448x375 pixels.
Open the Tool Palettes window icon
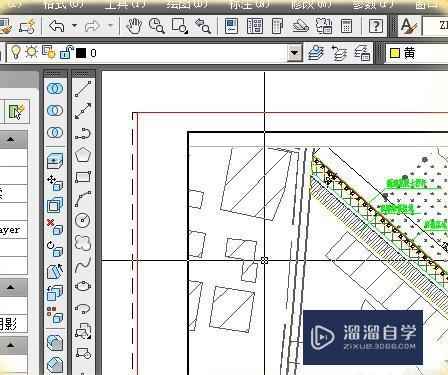coord(277,26)
